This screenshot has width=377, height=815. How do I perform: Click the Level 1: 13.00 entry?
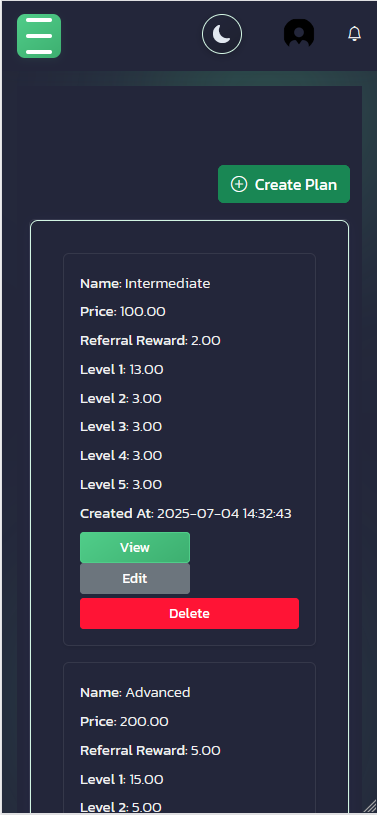pyautogui.click(x=122, y=370)
